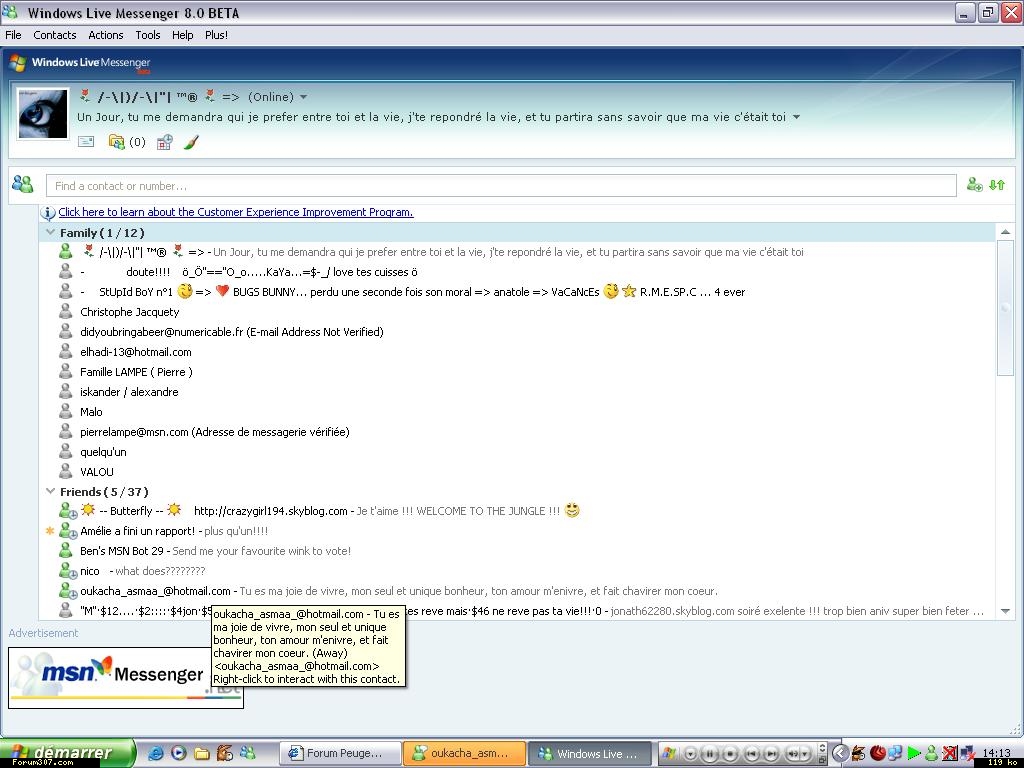This screenshot has height=768, width=1024.
Task: Launch Windows Media Player from quick launch
Action: pos(179,753)
